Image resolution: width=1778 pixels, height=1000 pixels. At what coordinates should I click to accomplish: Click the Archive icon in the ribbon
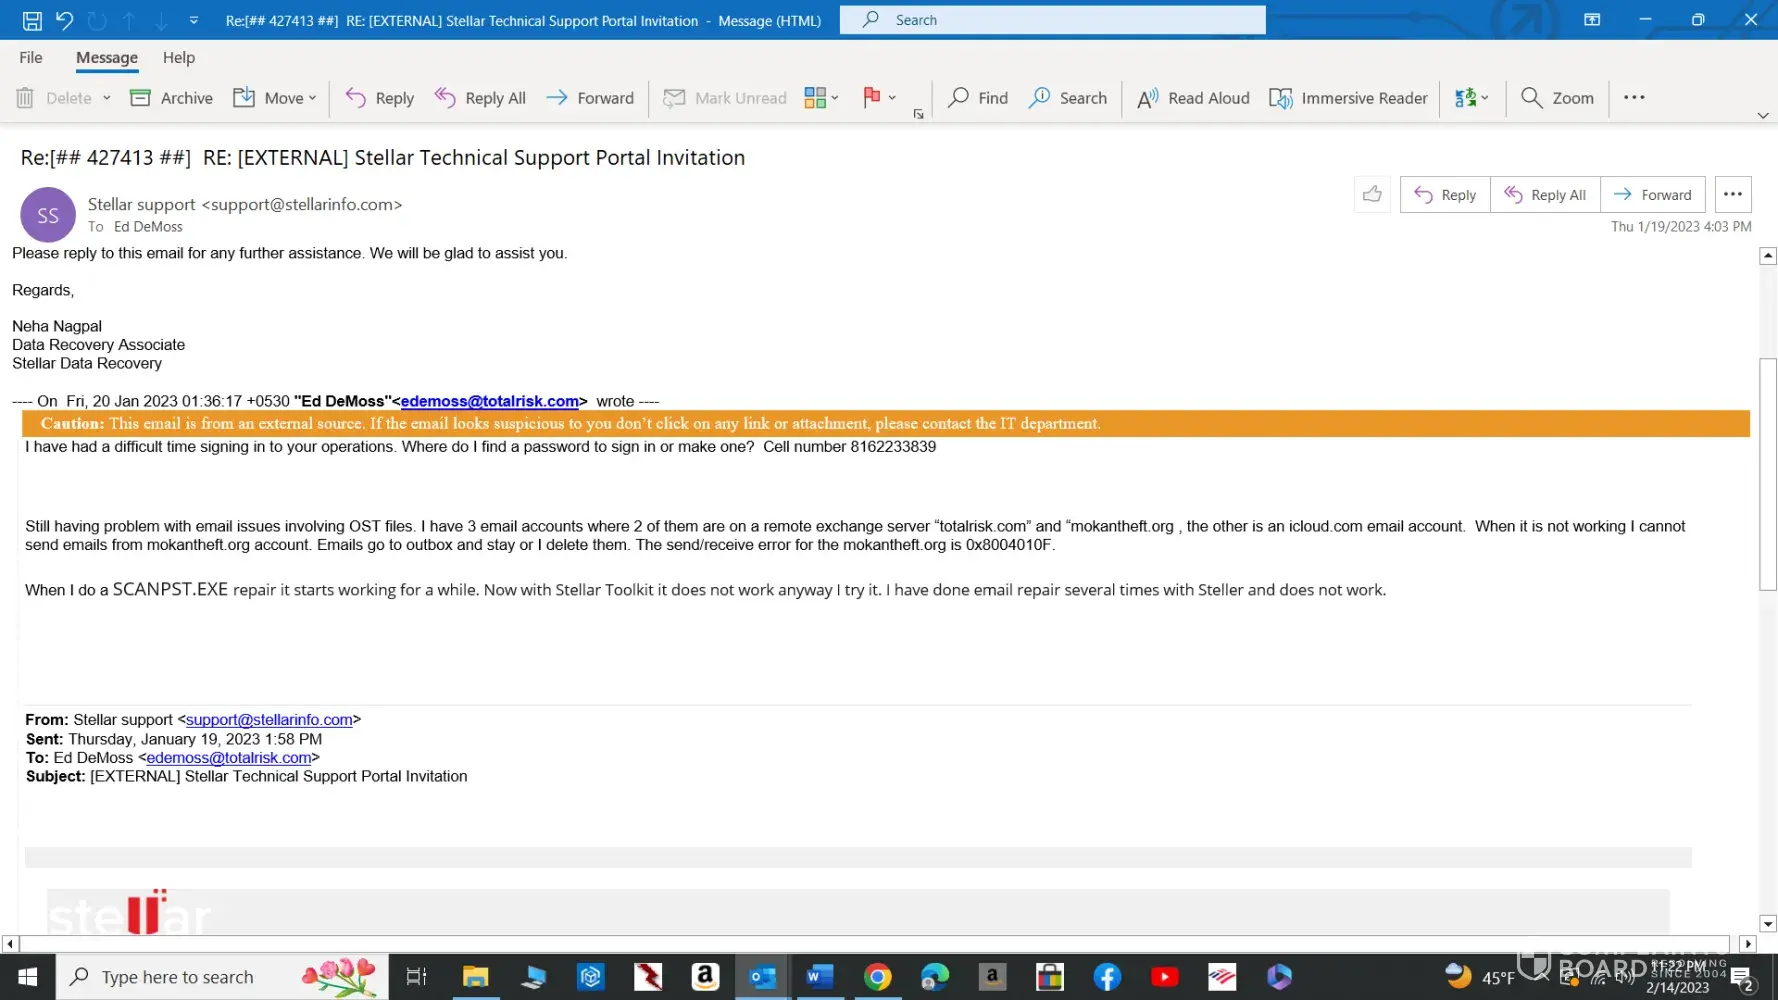point(141,98)
